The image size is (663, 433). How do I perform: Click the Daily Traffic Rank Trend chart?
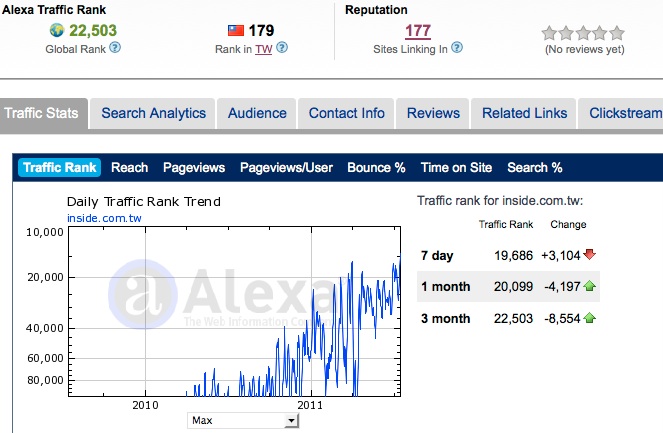[235, 312]
